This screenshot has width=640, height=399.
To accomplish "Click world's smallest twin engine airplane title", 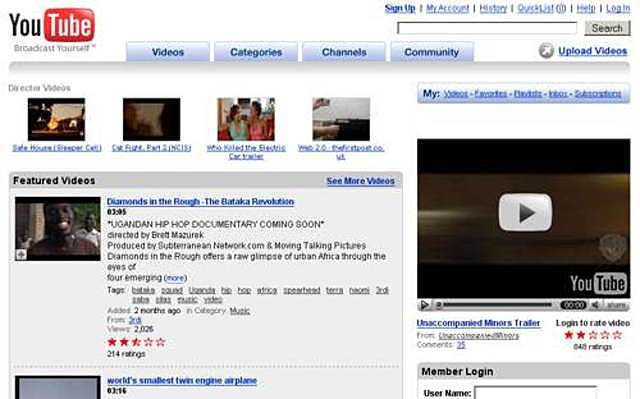I will 182,381.
